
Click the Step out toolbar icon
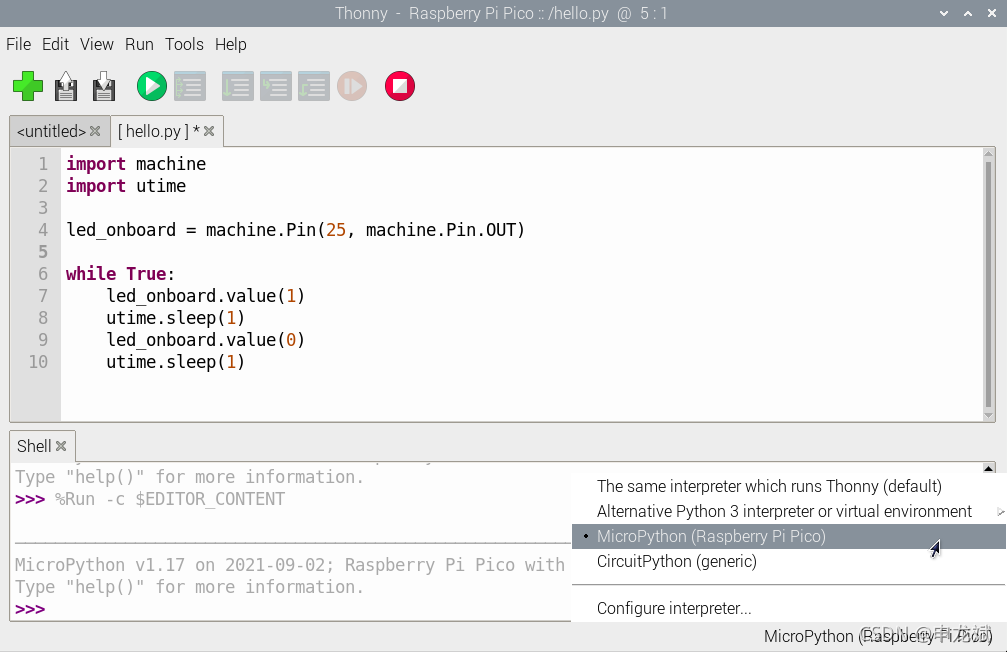pyautogui.click(x=313, y=86)
